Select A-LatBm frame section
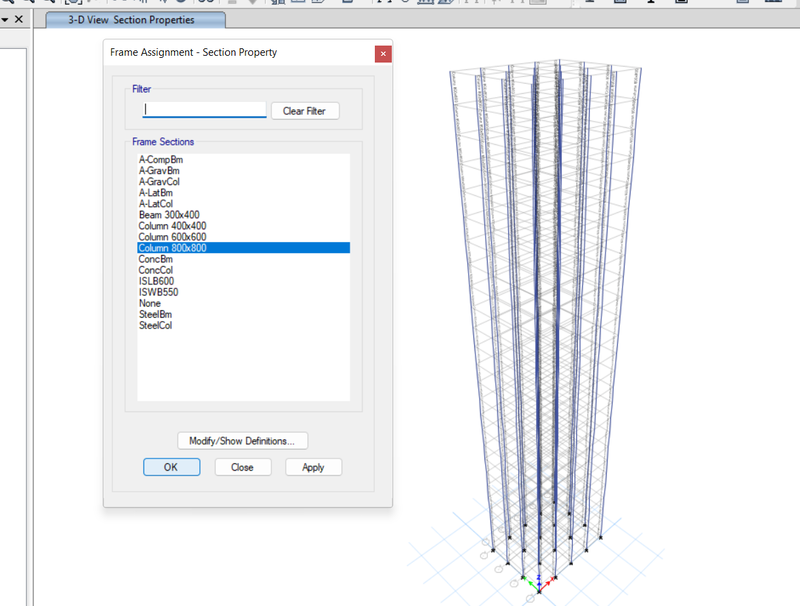Image resolution: width=800 pixels, height=606 pixels. [243, 193]
